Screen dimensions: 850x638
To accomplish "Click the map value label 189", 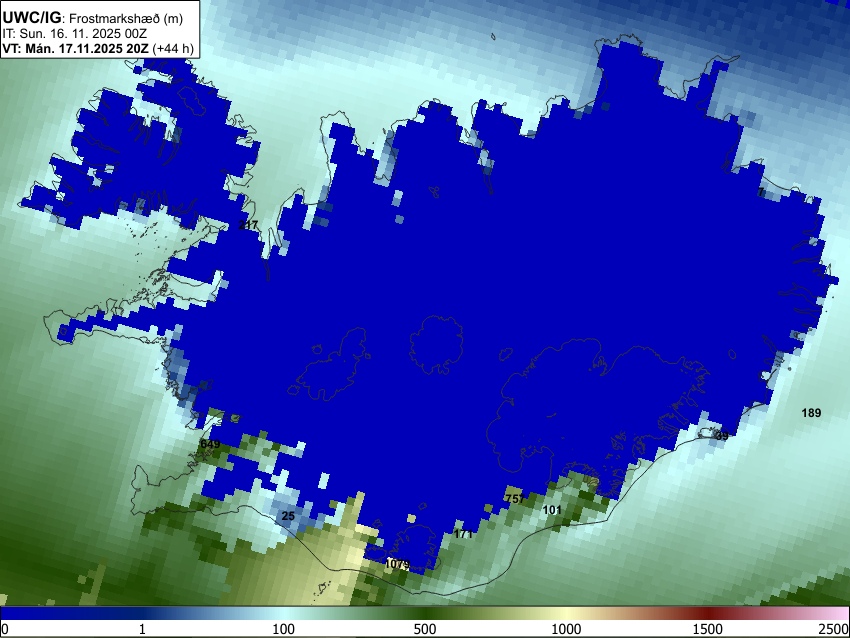I will click(811, 413).
